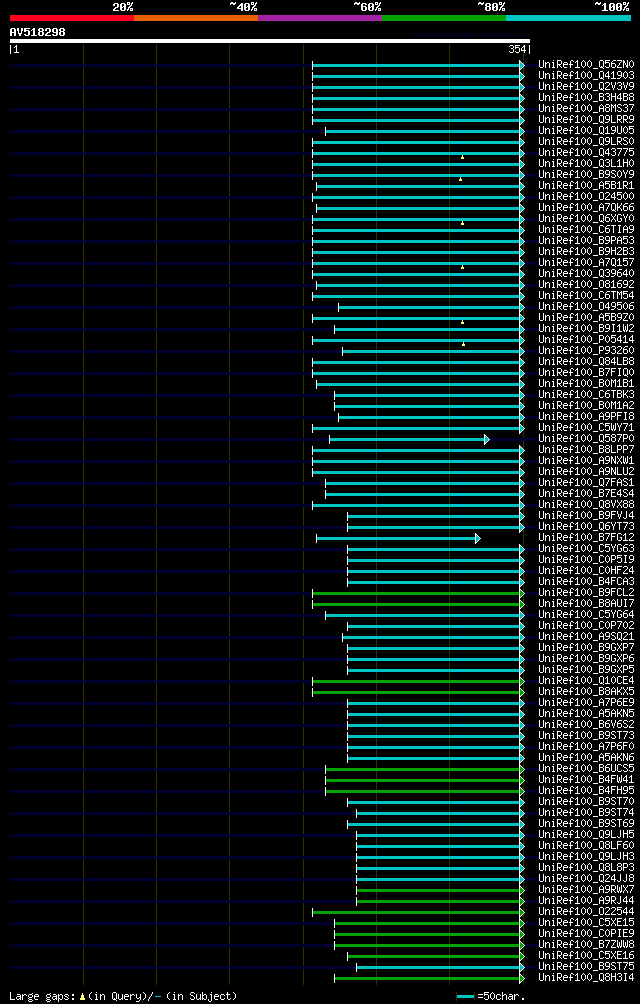Viewport: 640px width, 1004px height.
Task: Select the UniRef100_B9I1W2 label
Action: [586, 328]
